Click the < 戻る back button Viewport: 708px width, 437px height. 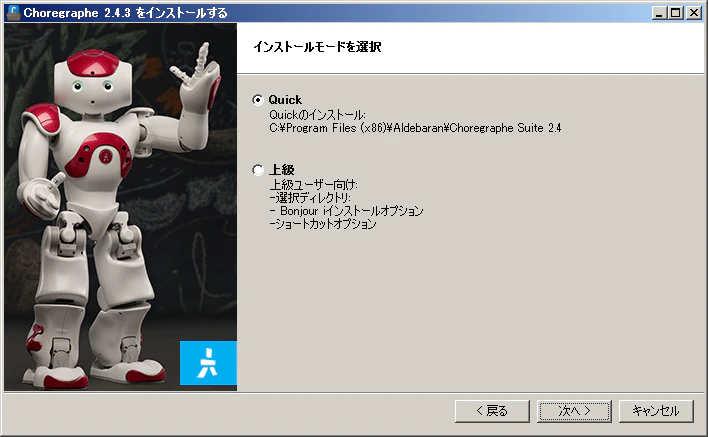[x=492, y=411]
